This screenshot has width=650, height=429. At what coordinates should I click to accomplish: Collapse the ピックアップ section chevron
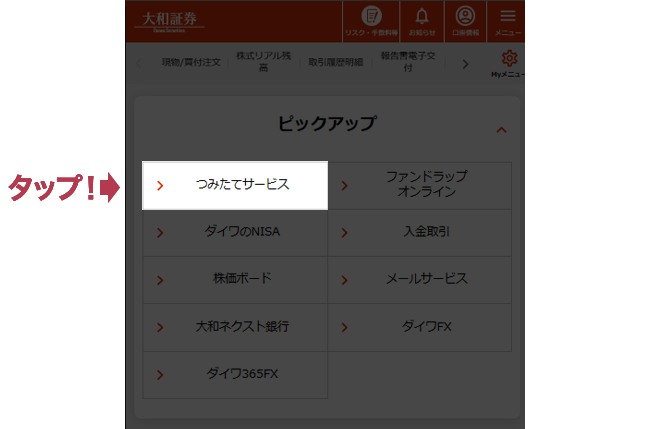pyautogui.click(x=502, y=129)
